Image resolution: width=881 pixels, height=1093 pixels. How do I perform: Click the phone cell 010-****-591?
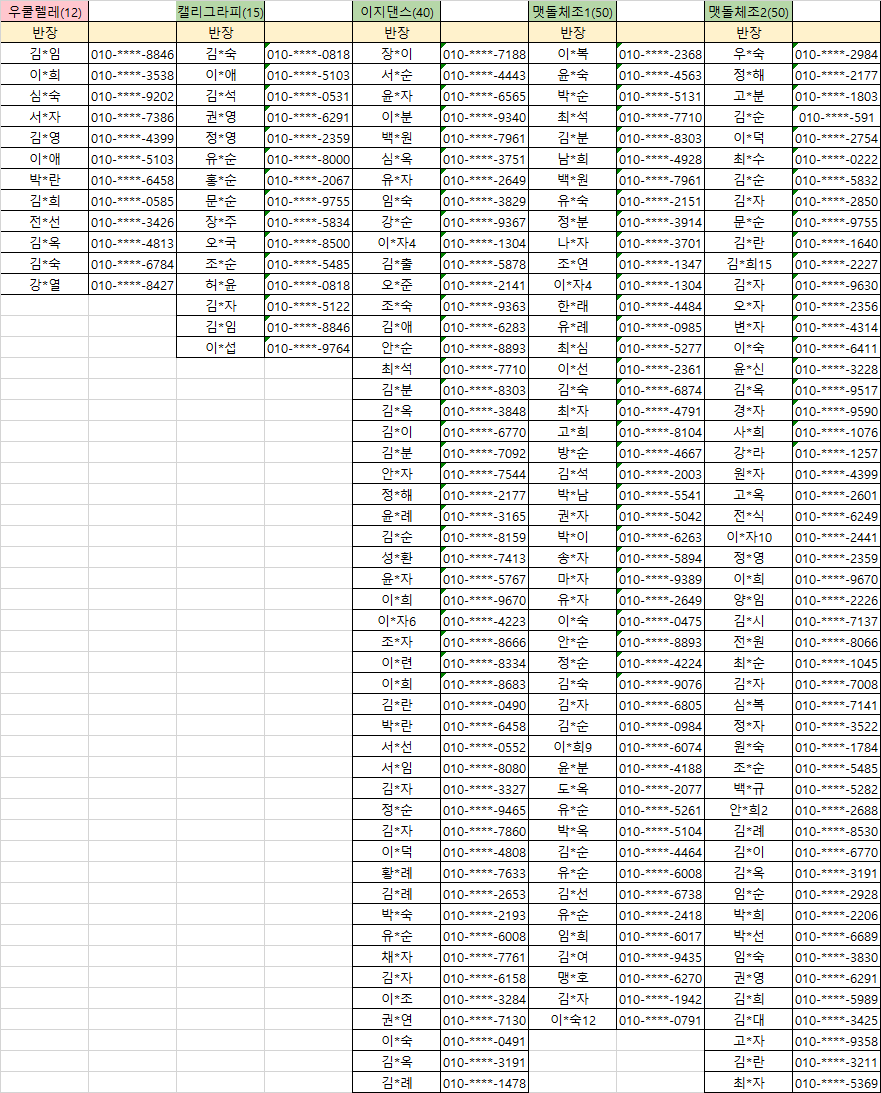(x=836, y=117)
